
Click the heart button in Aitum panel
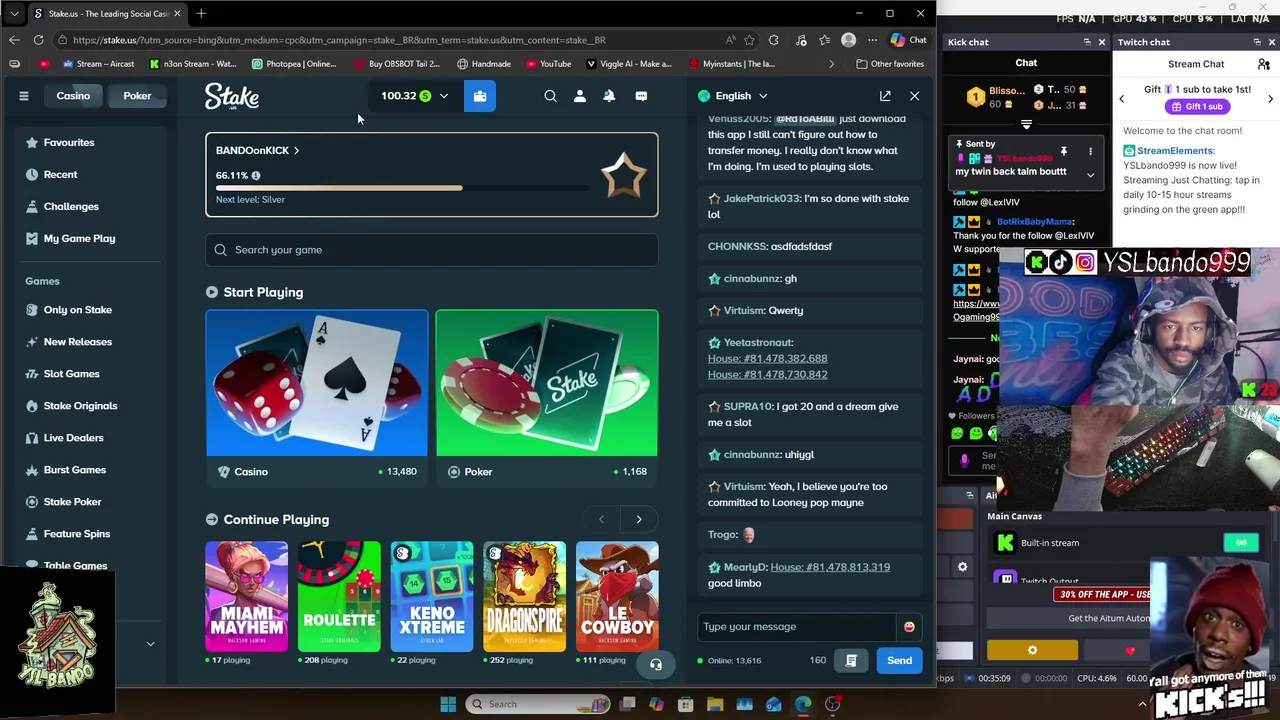pos(1130,651)
